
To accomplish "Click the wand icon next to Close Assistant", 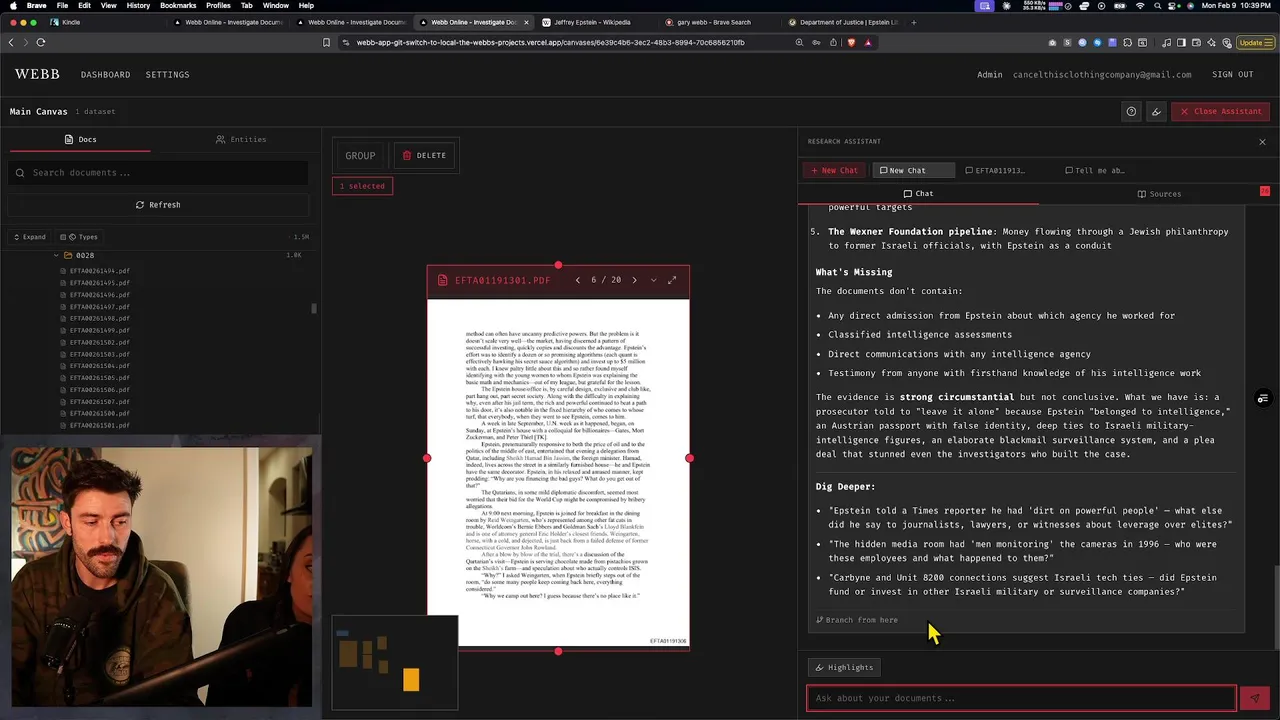I will (x=1156, y=111).
